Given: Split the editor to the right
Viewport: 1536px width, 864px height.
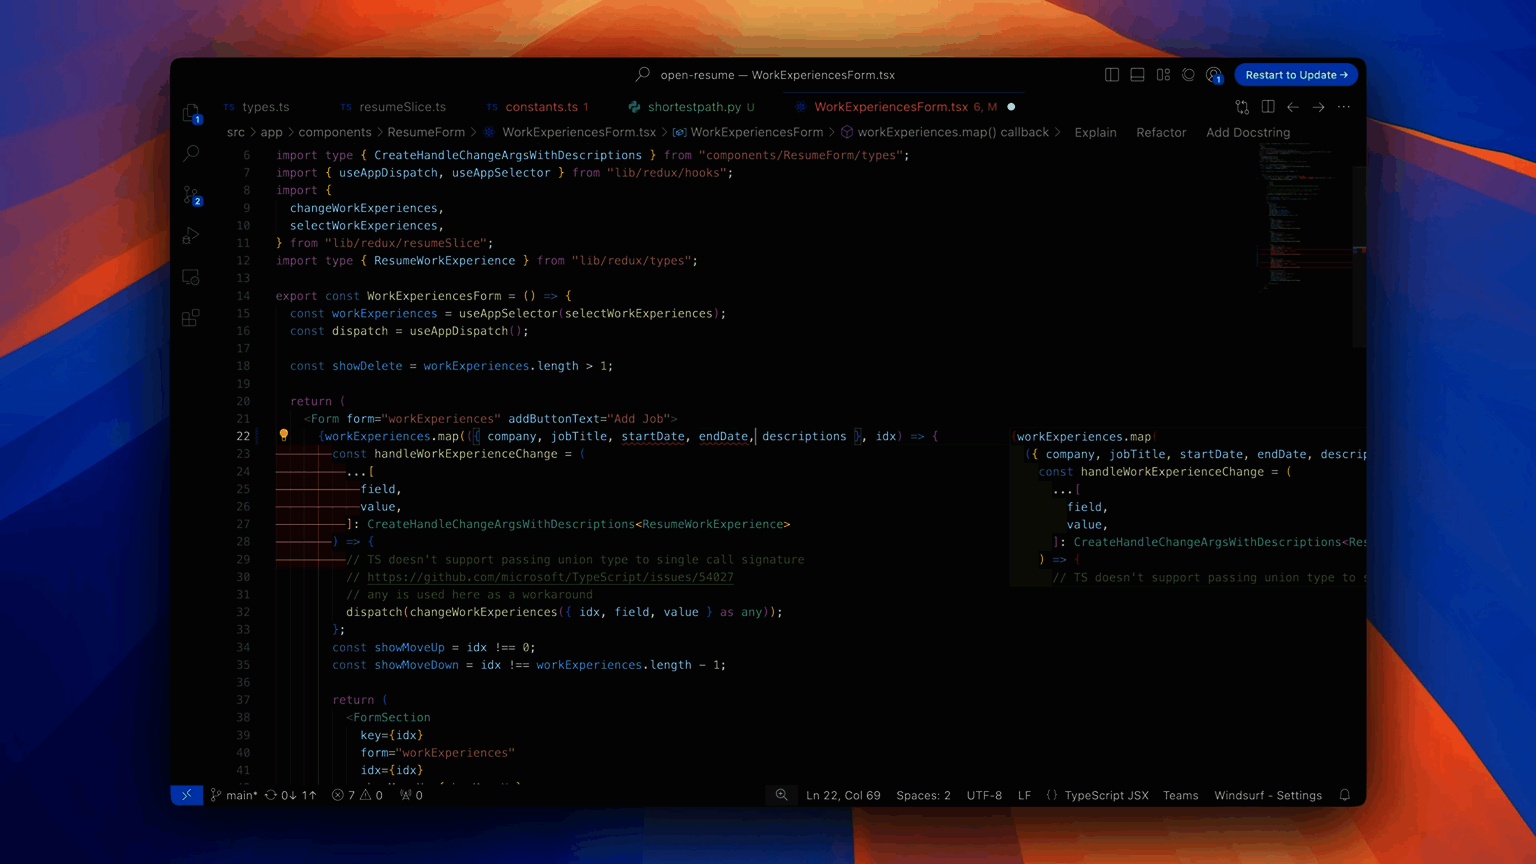Looking at the screenshot, I should [x=1268, y=107].
